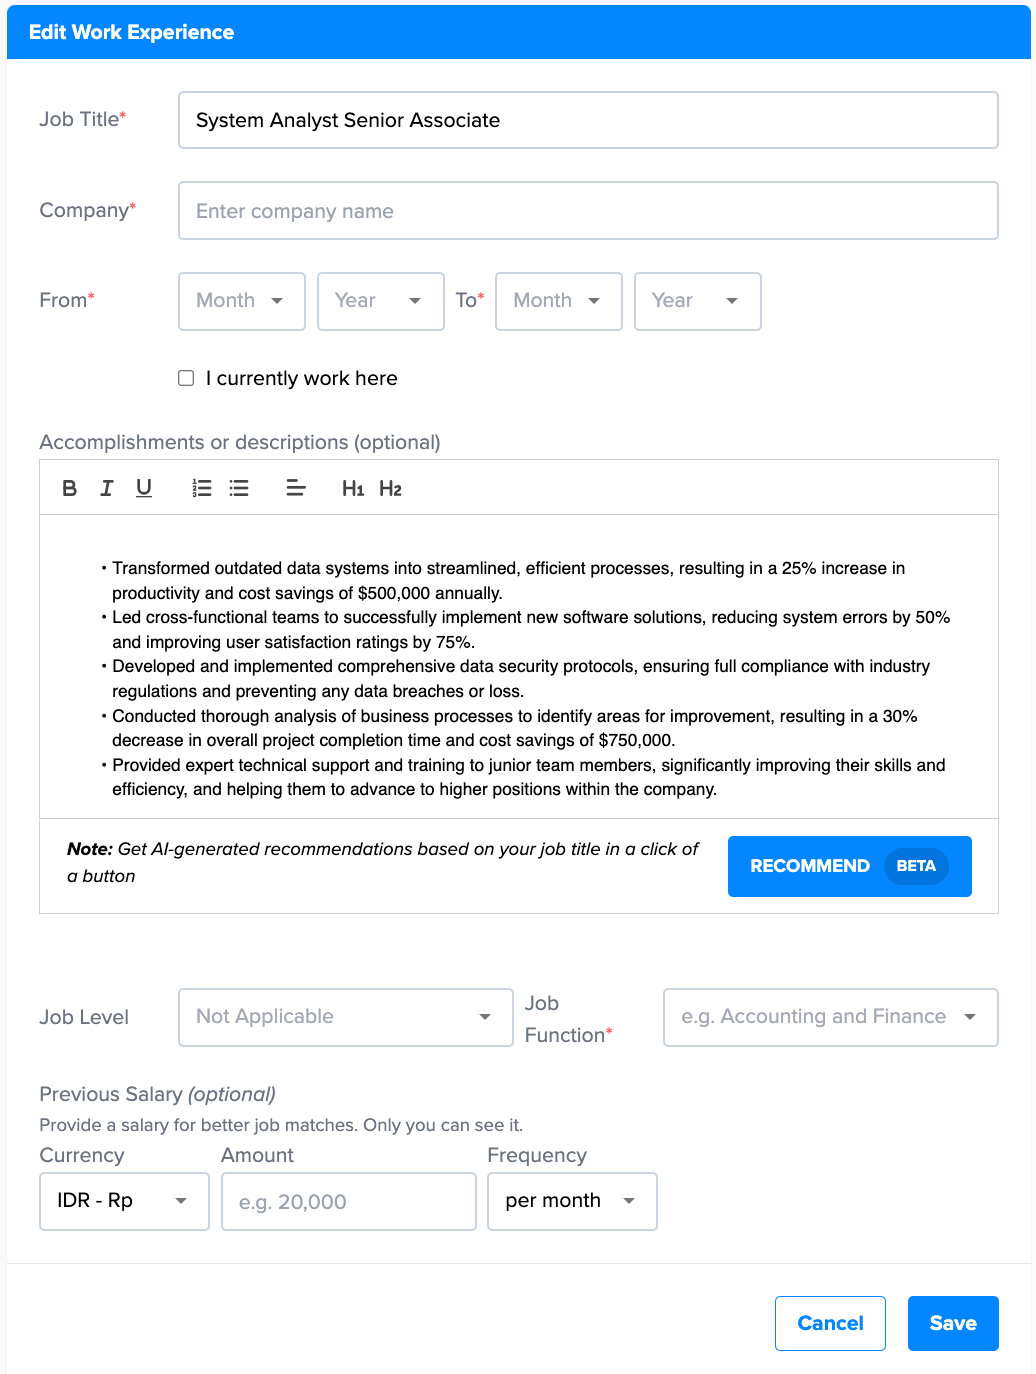
Task: Check the I currently work here checkbox
Action: (186, 378)
